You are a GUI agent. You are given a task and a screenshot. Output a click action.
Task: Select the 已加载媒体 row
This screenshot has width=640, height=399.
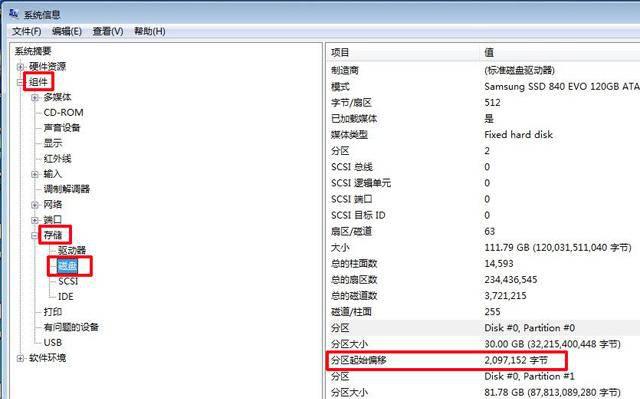483,119
